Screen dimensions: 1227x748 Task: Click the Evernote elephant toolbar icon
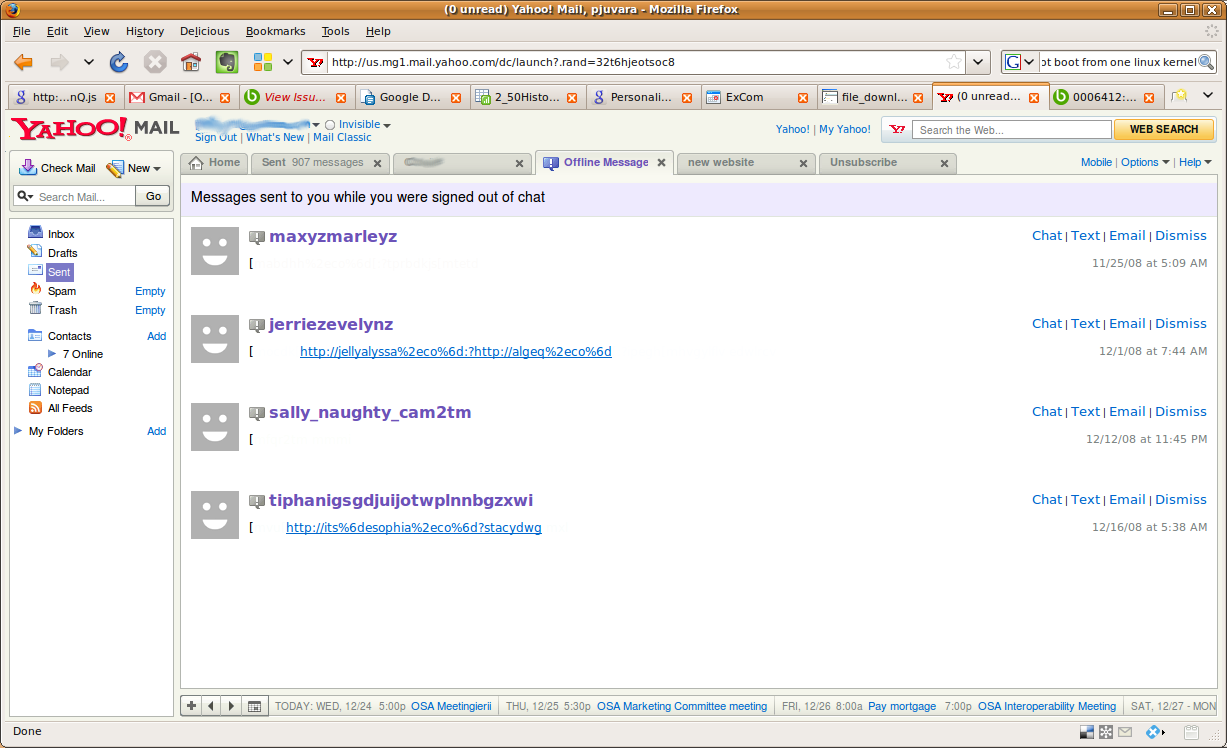click(227, 62)
